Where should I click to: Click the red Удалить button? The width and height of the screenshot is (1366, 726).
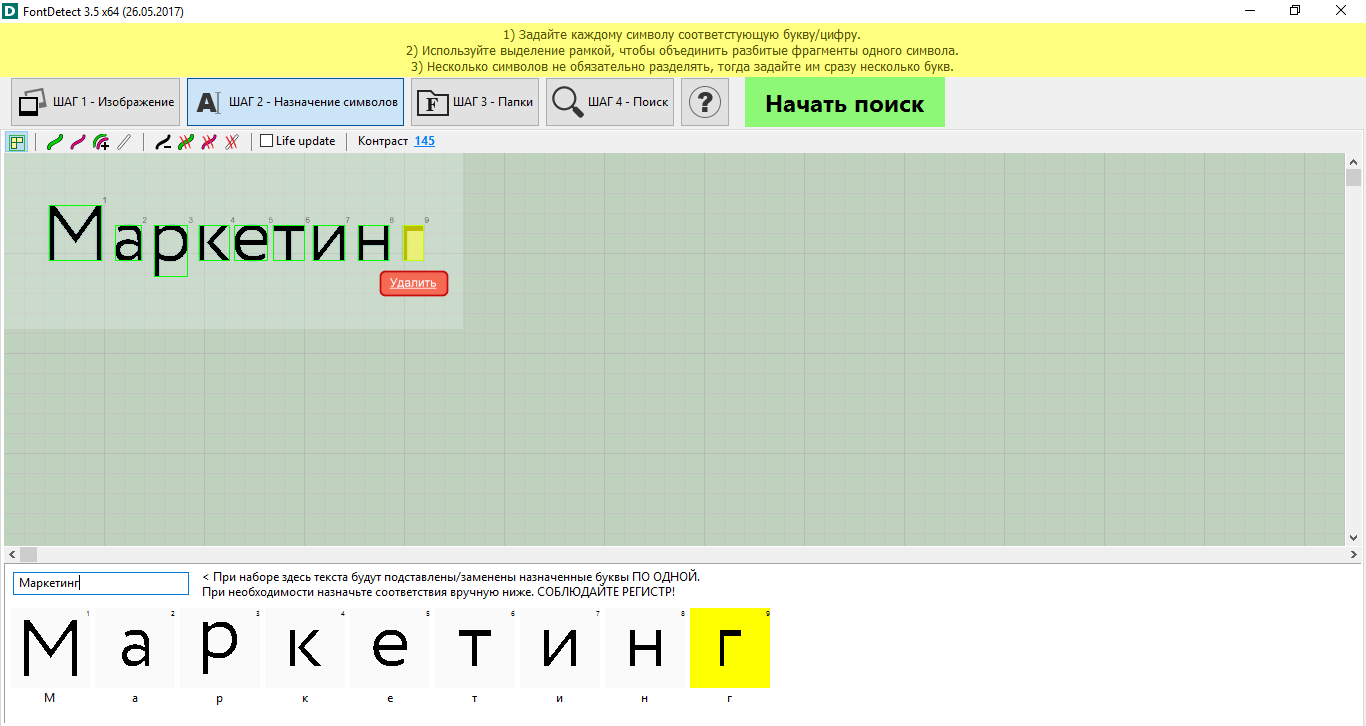(414, 284)
